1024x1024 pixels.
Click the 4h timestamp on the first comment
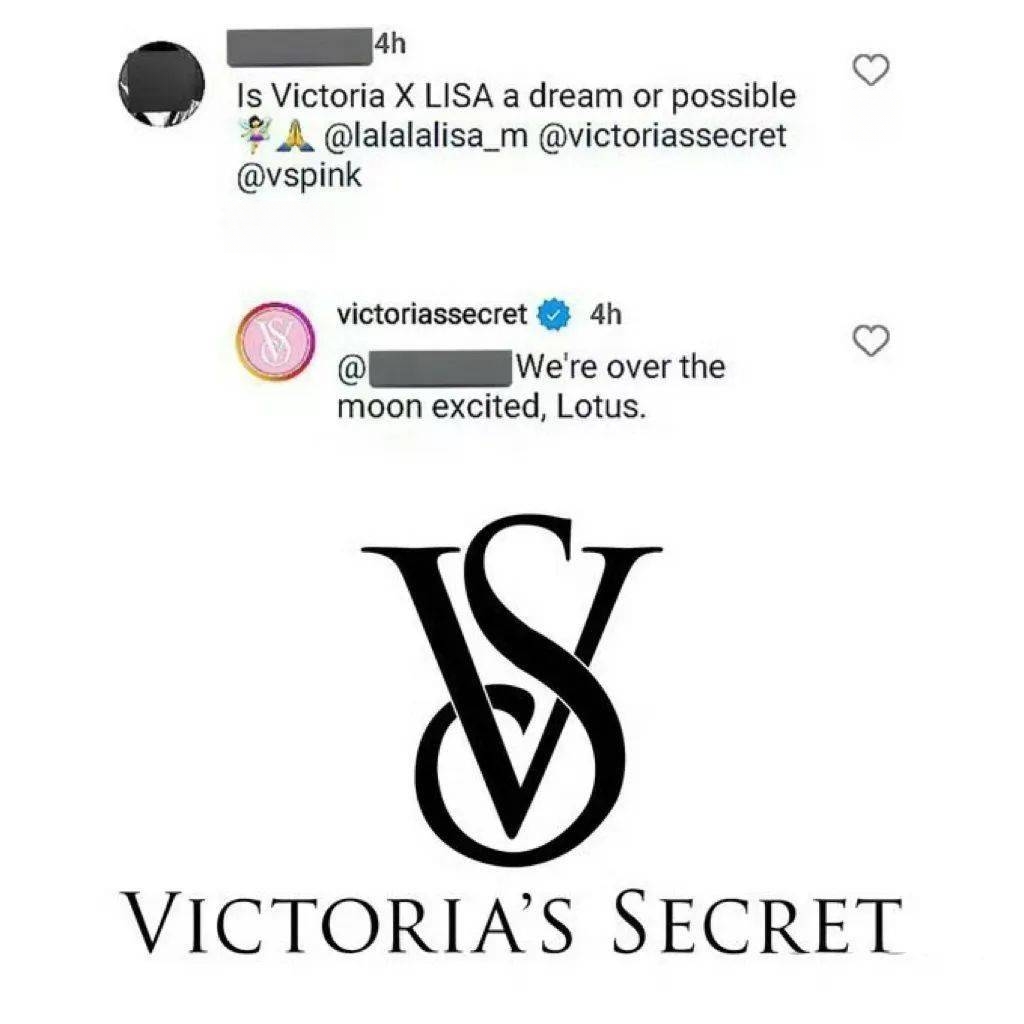390,44
